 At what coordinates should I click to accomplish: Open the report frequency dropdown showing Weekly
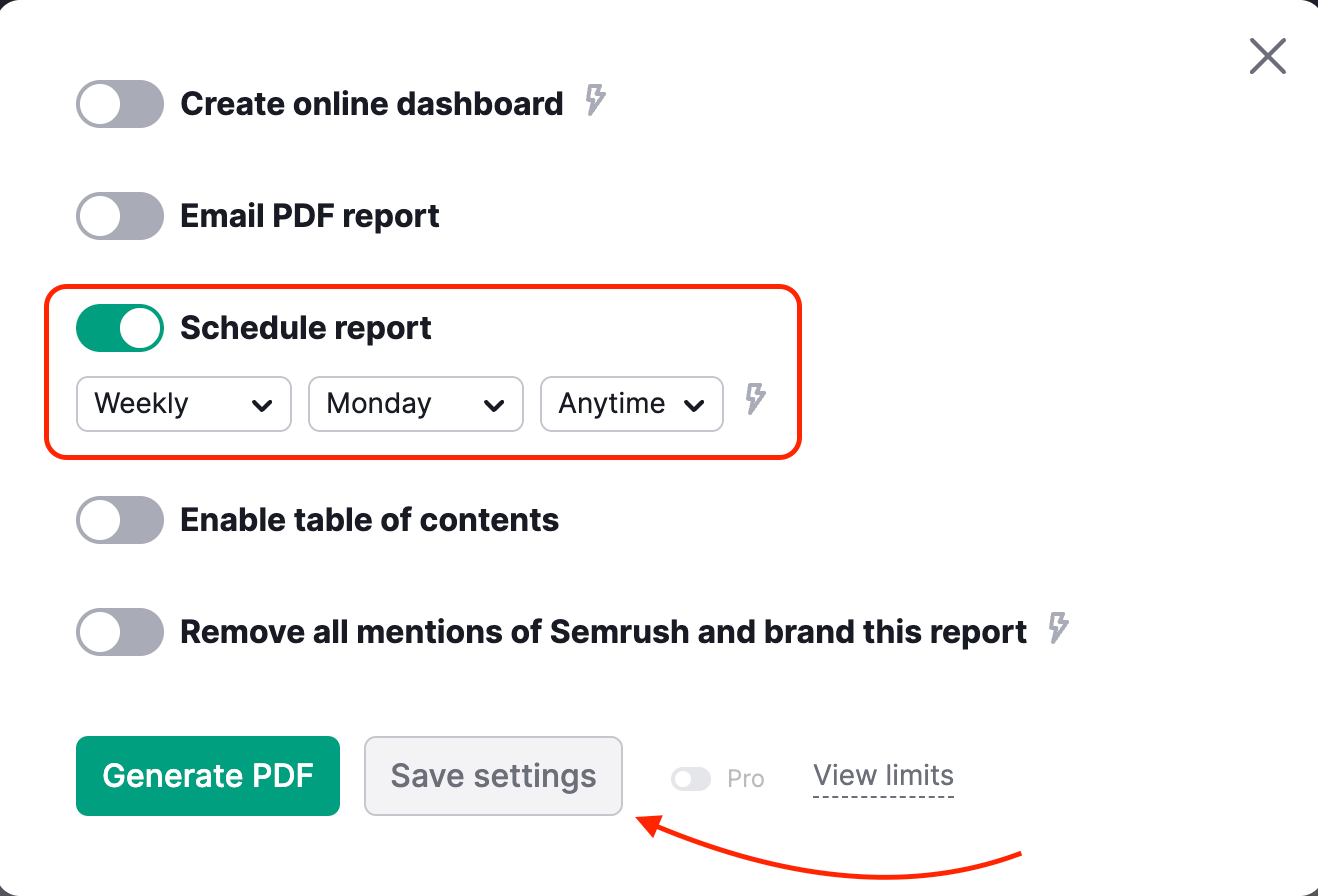click(x=184, y=404)
